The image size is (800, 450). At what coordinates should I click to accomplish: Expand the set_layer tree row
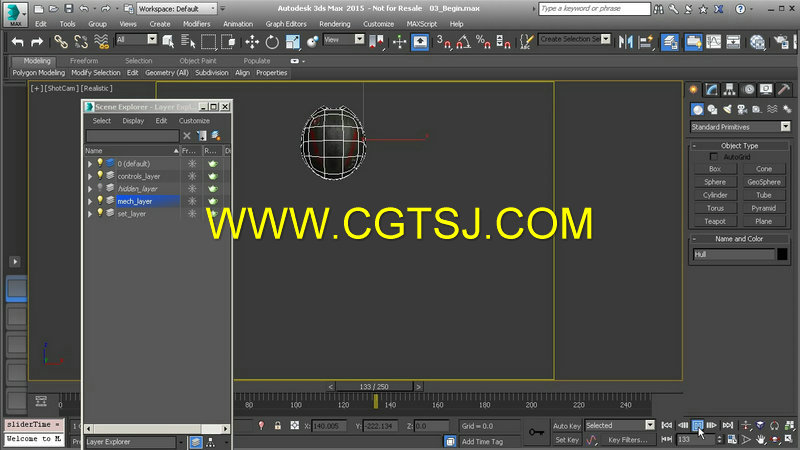pyautogui.click(x=90, y=214)
